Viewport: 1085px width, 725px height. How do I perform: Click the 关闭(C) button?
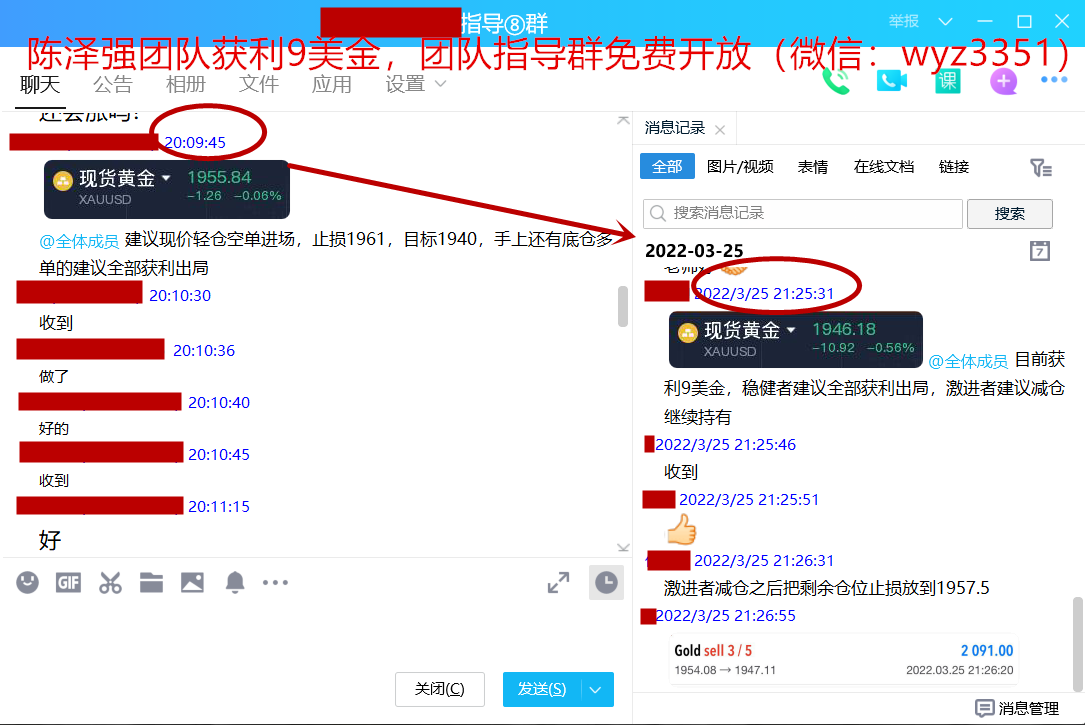439,689
